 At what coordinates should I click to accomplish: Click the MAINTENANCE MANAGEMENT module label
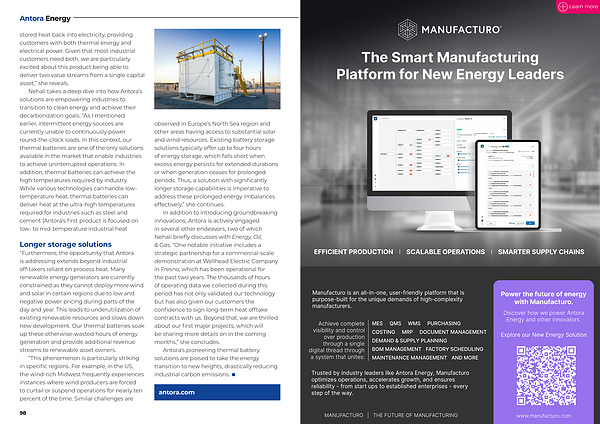point(409,358)
